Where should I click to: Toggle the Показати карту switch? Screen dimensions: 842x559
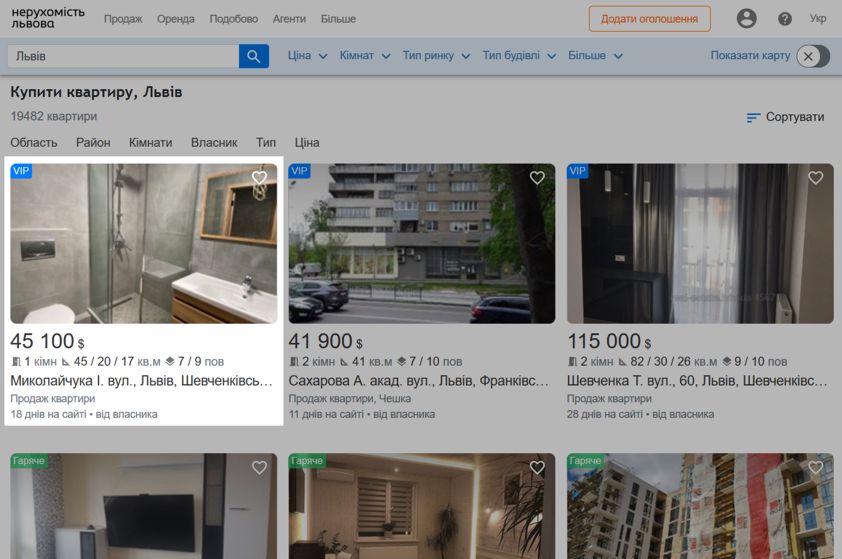(813, 56)
